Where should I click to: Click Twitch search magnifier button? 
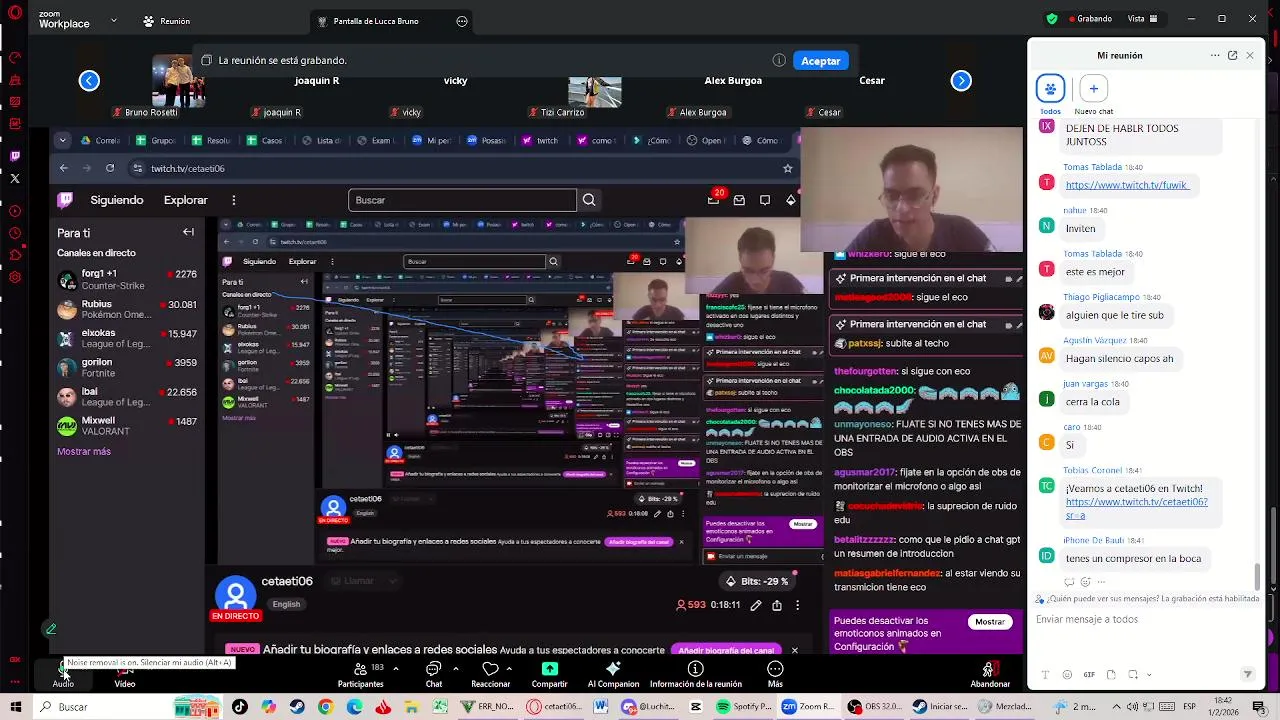[x=589, y=200]
